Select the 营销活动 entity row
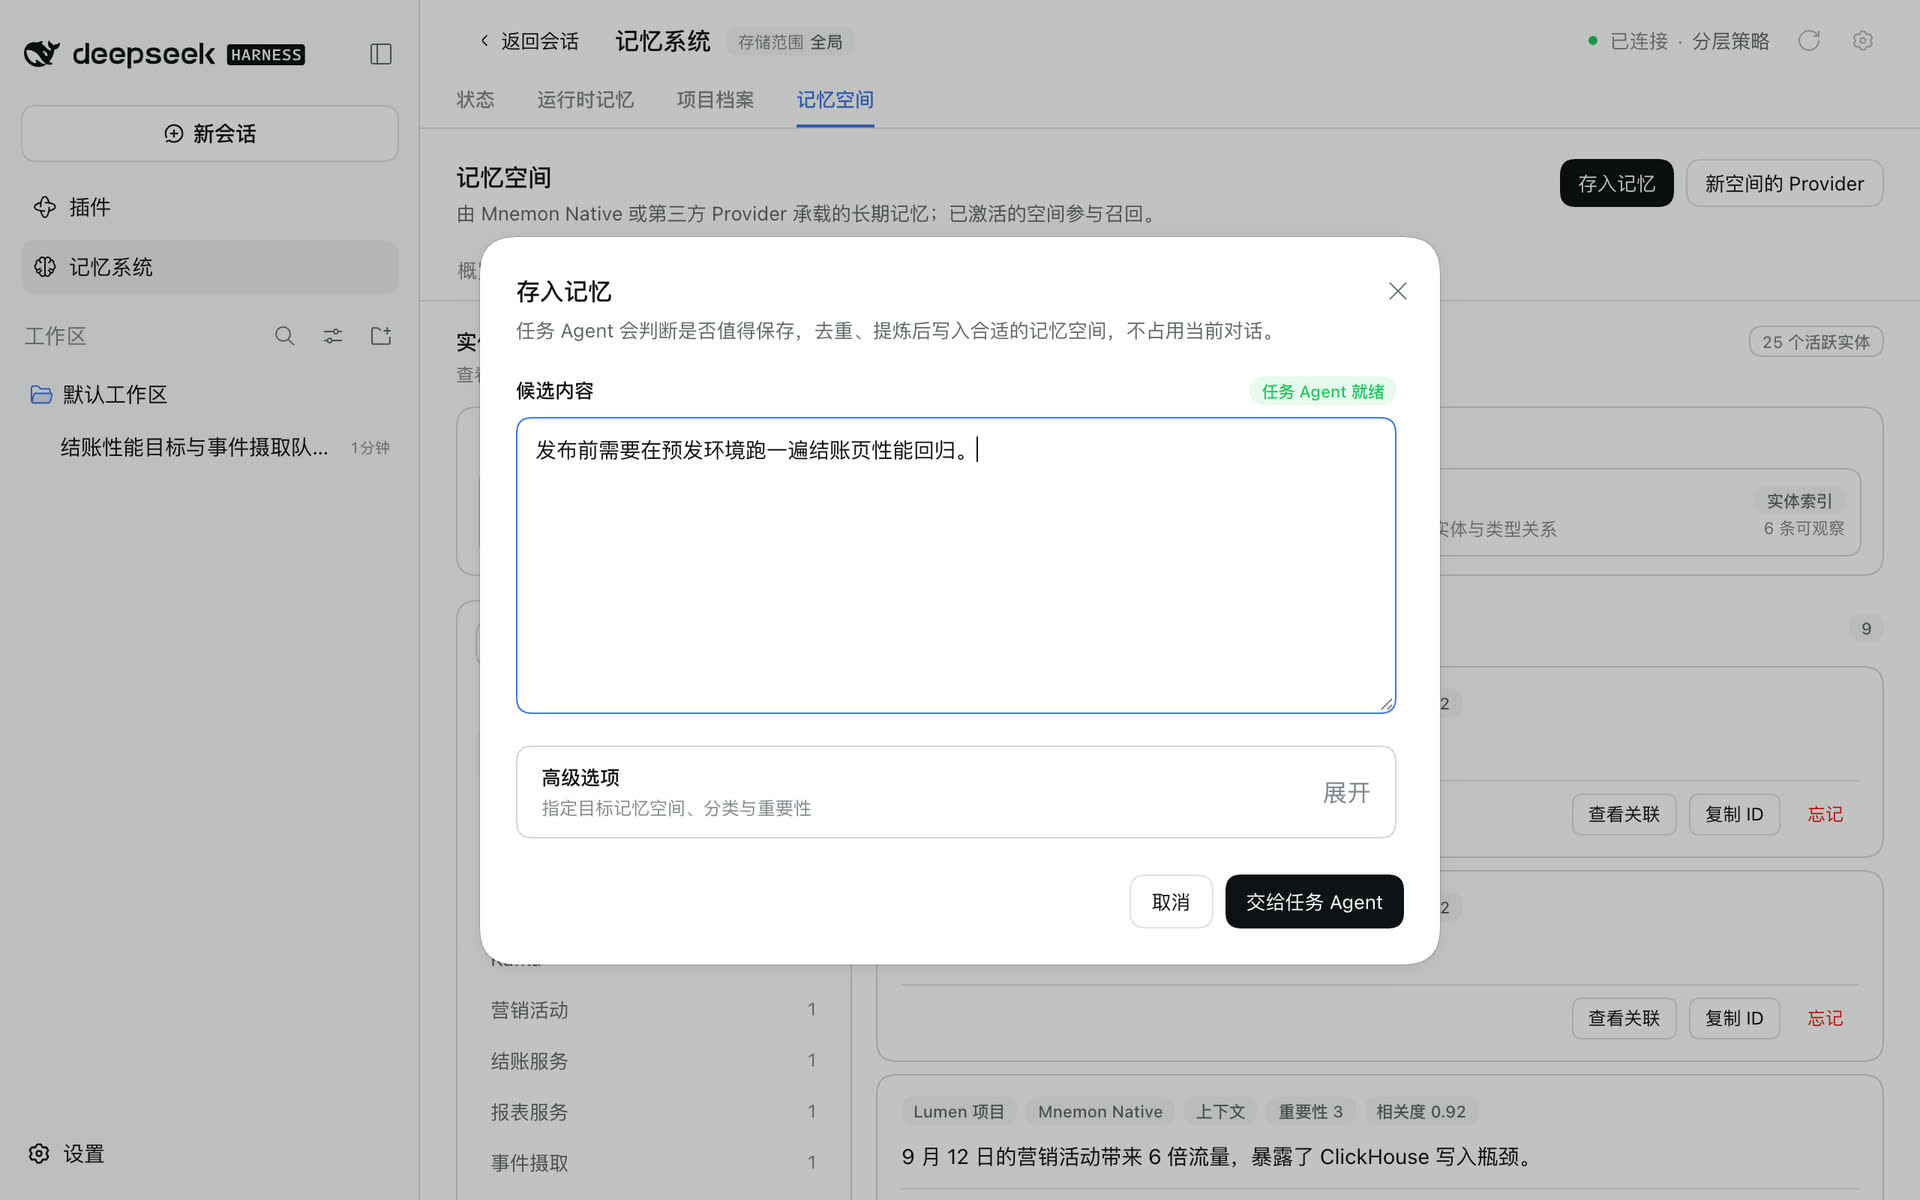 coord(653,1010)
